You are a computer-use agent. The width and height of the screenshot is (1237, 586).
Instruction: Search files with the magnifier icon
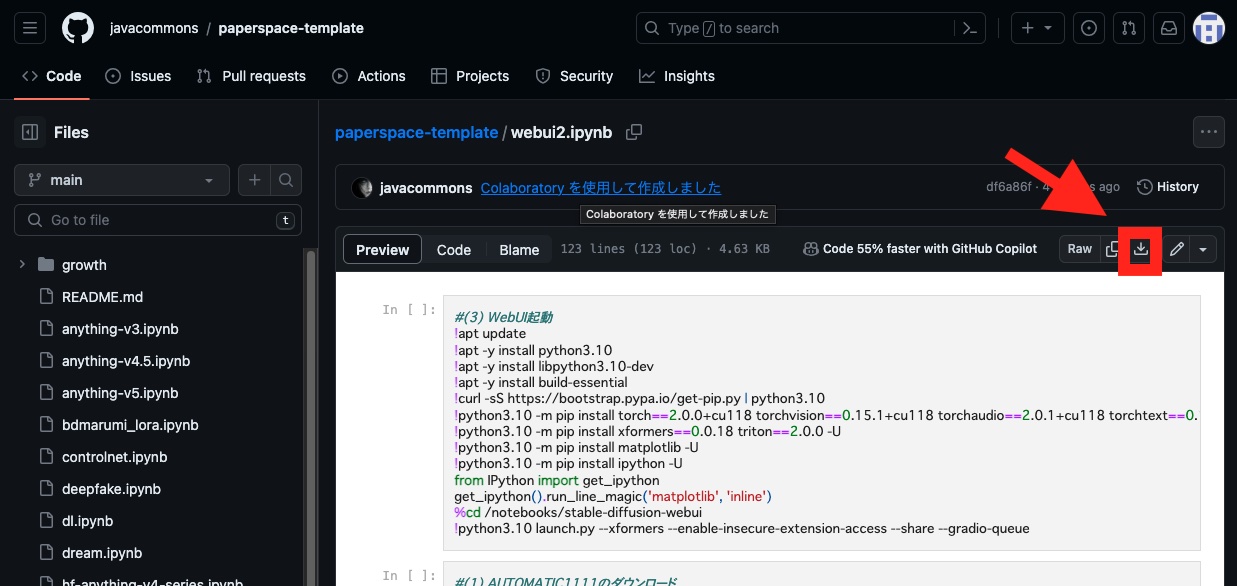[285, 180]
